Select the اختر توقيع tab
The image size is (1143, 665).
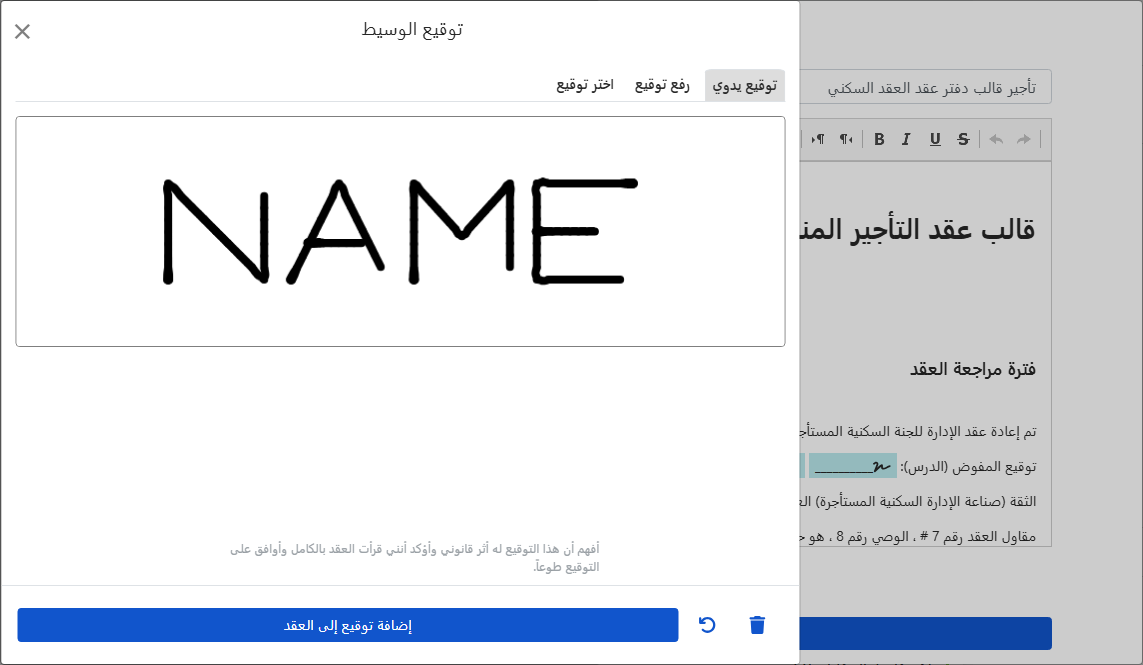tap(585, 85)
